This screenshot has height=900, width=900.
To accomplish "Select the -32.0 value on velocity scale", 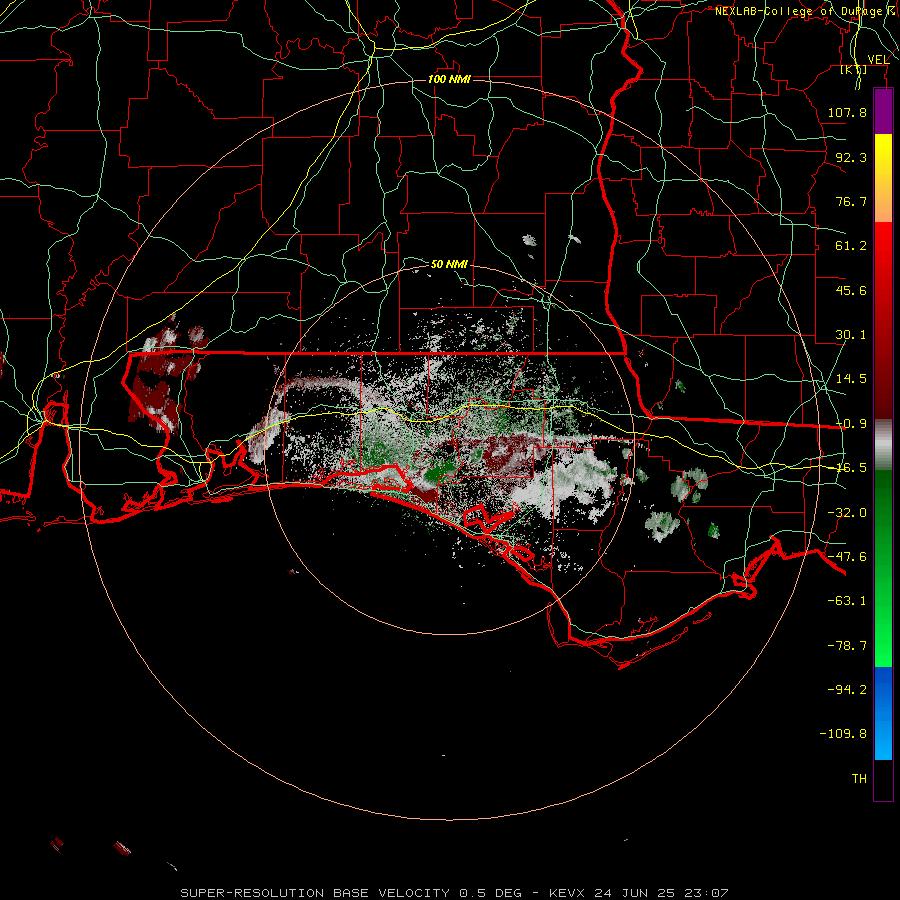I will point(847,513).
